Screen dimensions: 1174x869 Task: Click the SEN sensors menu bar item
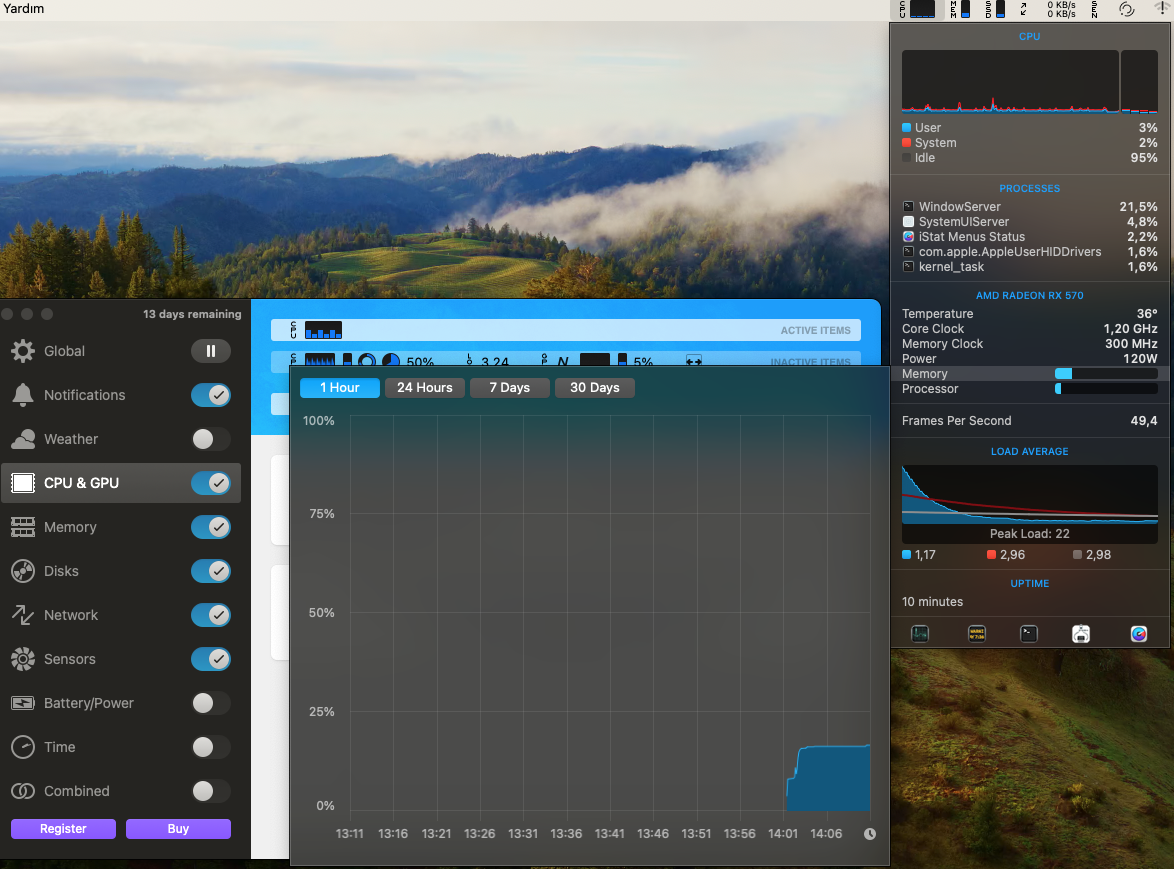pyautogui.click(x=1094, y=9)
